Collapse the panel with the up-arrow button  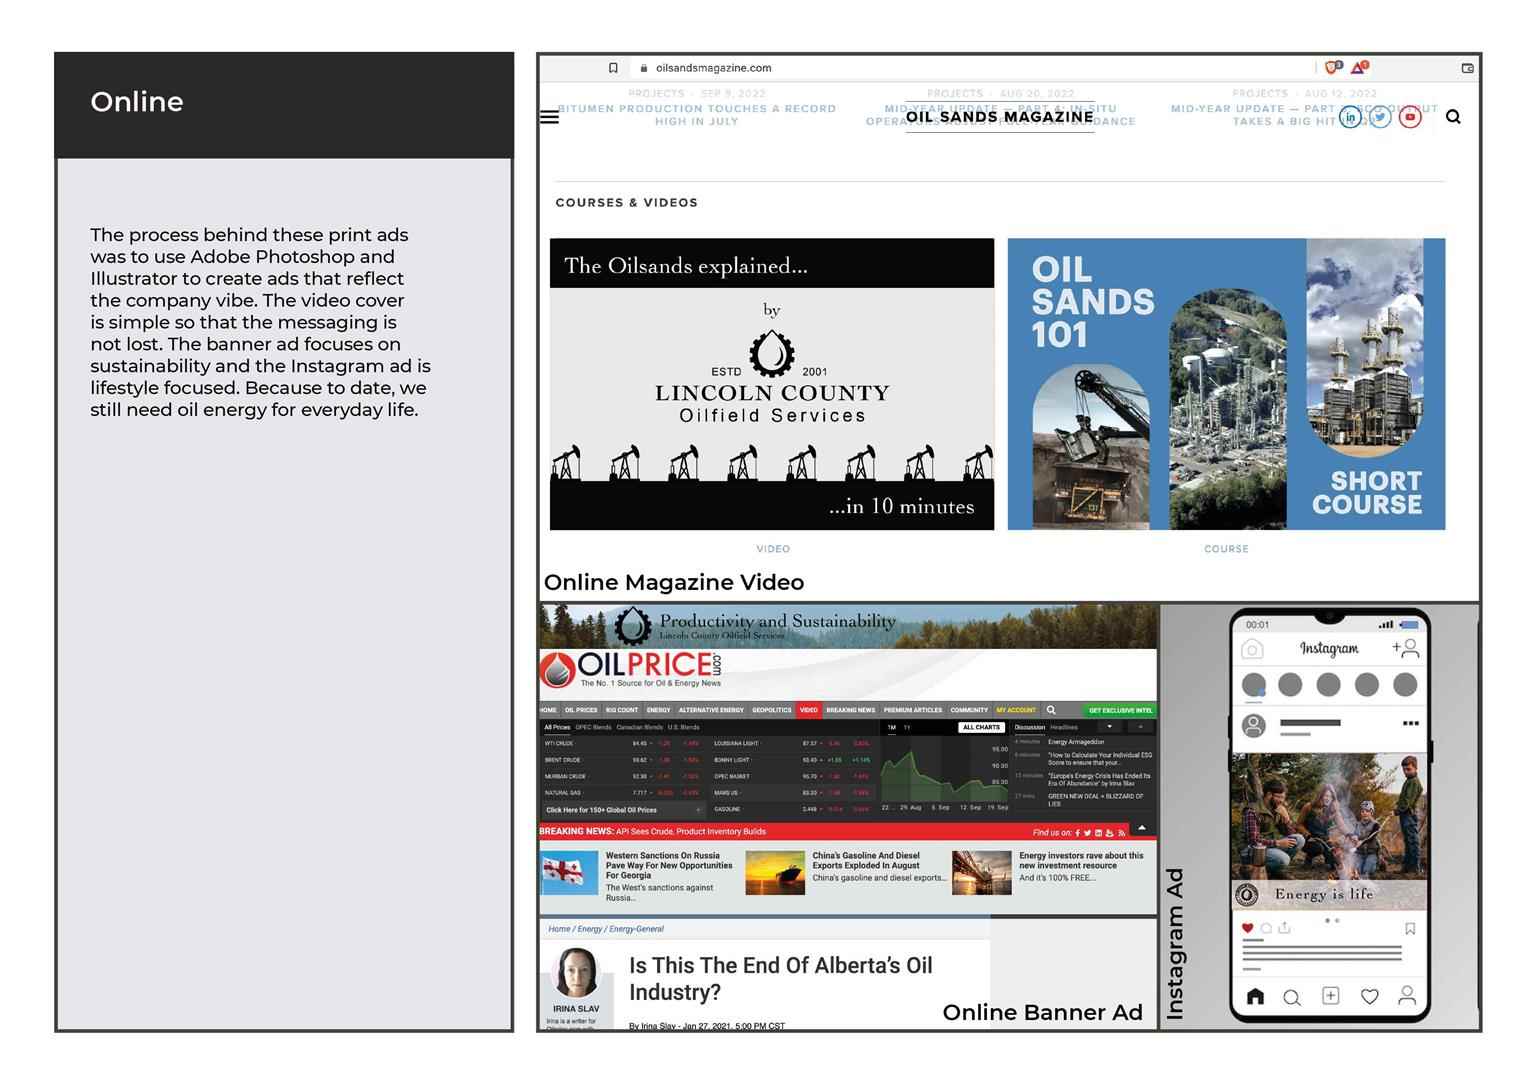pyautogui.click(x=1141, y=829)
